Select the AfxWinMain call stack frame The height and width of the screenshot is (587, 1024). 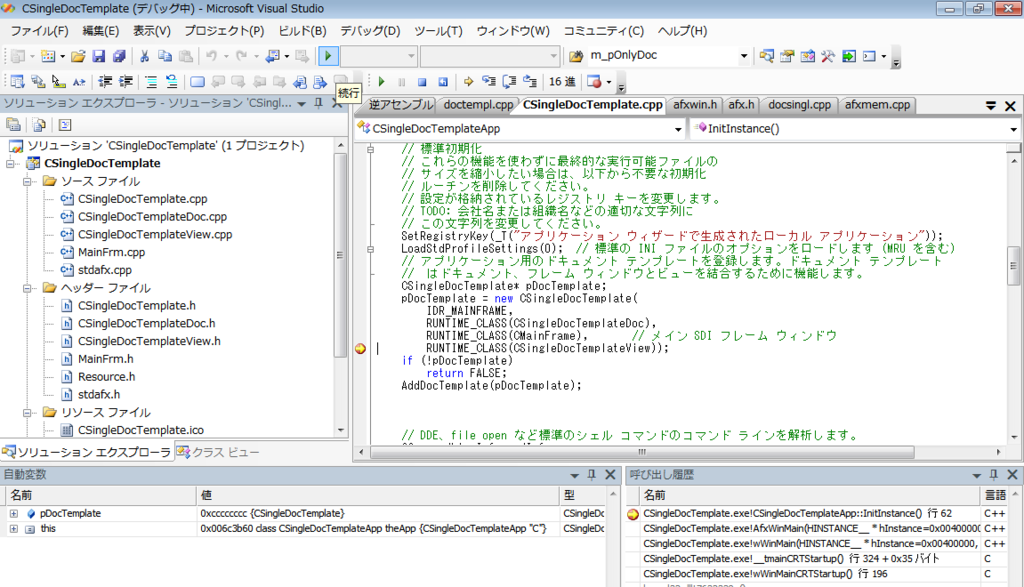pyautogui.click(x=810, y=529)
